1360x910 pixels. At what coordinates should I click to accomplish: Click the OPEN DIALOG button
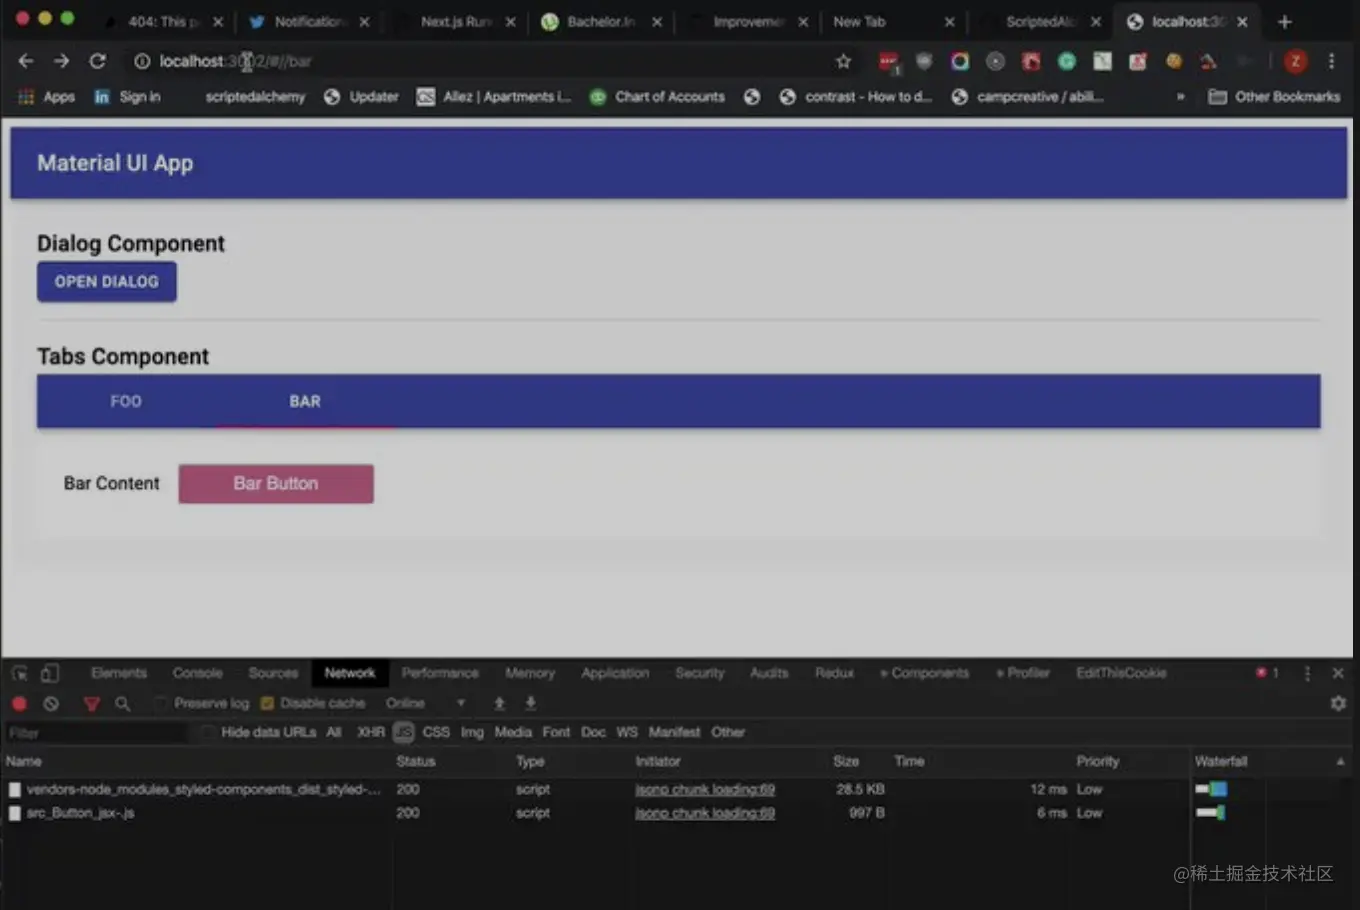pyautogui.click(x=107, y=282)
